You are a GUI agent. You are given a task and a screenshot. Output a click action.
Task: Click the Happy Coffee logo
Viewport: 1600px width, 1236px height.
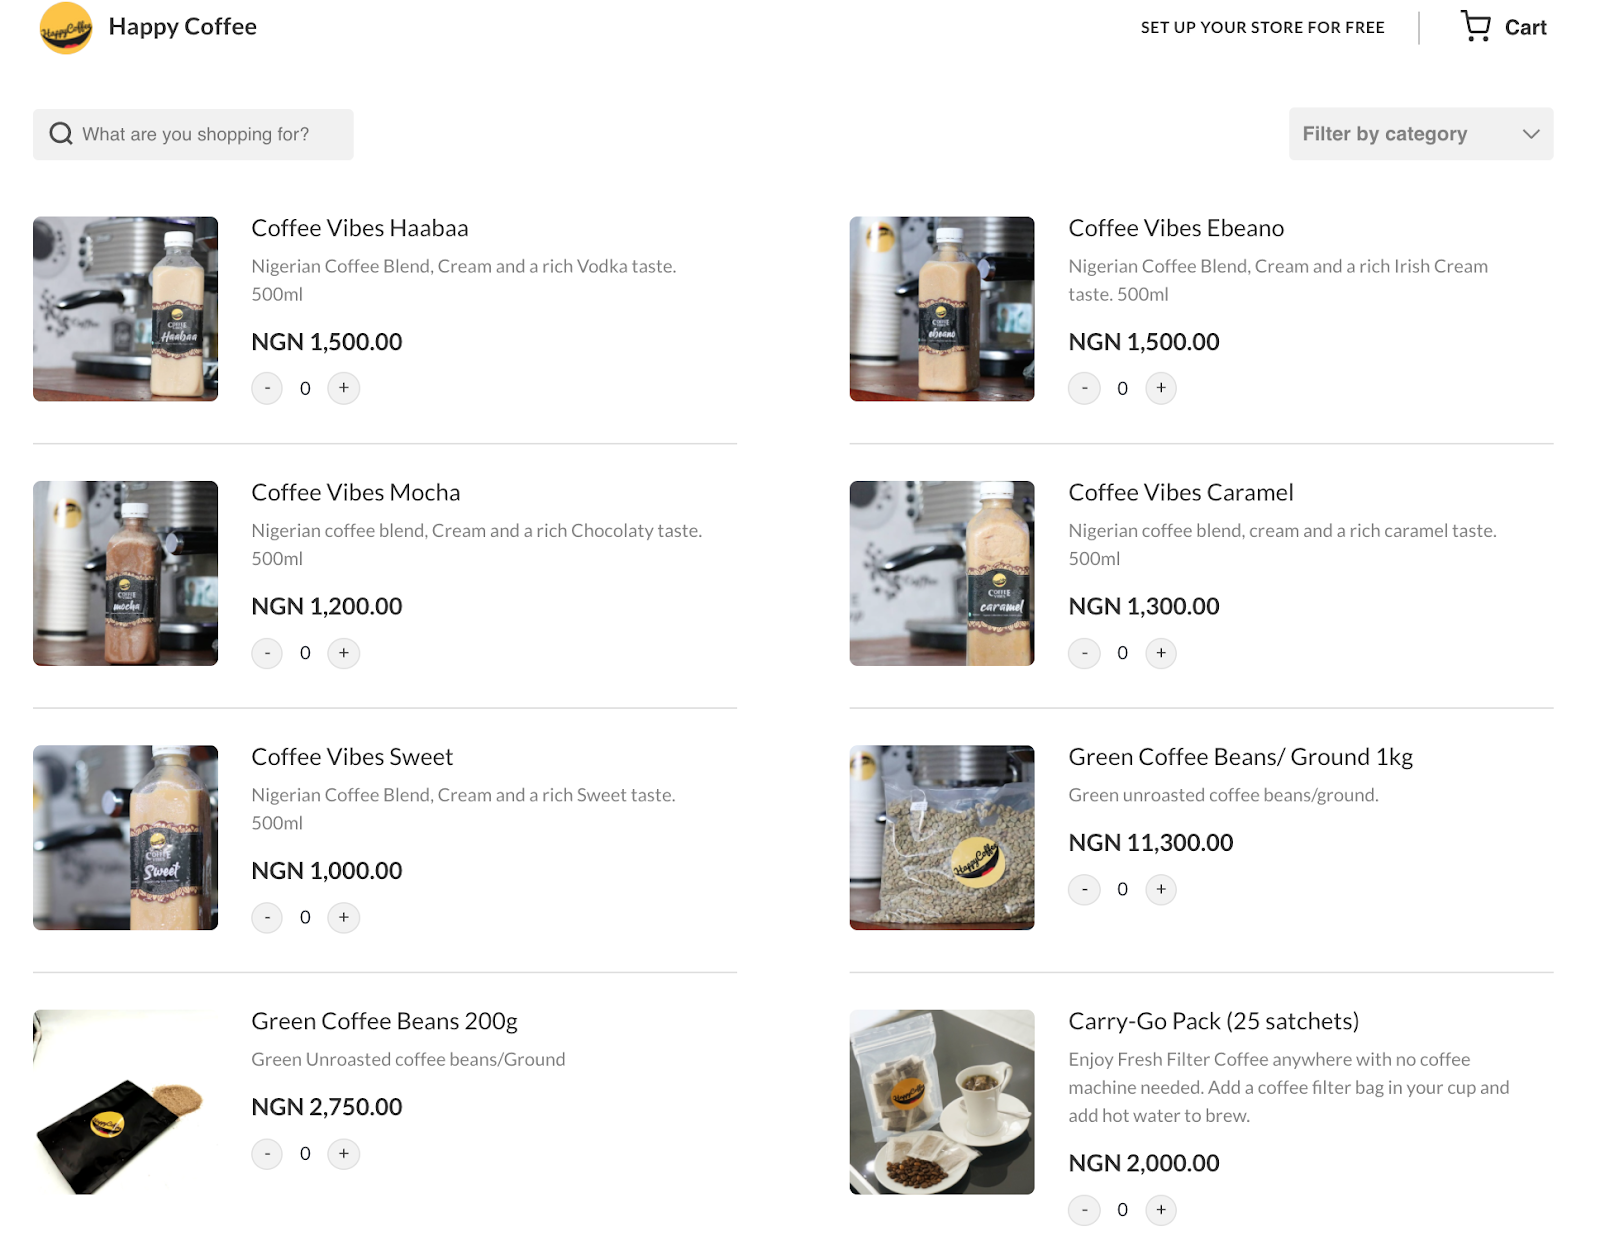(66, 28)
